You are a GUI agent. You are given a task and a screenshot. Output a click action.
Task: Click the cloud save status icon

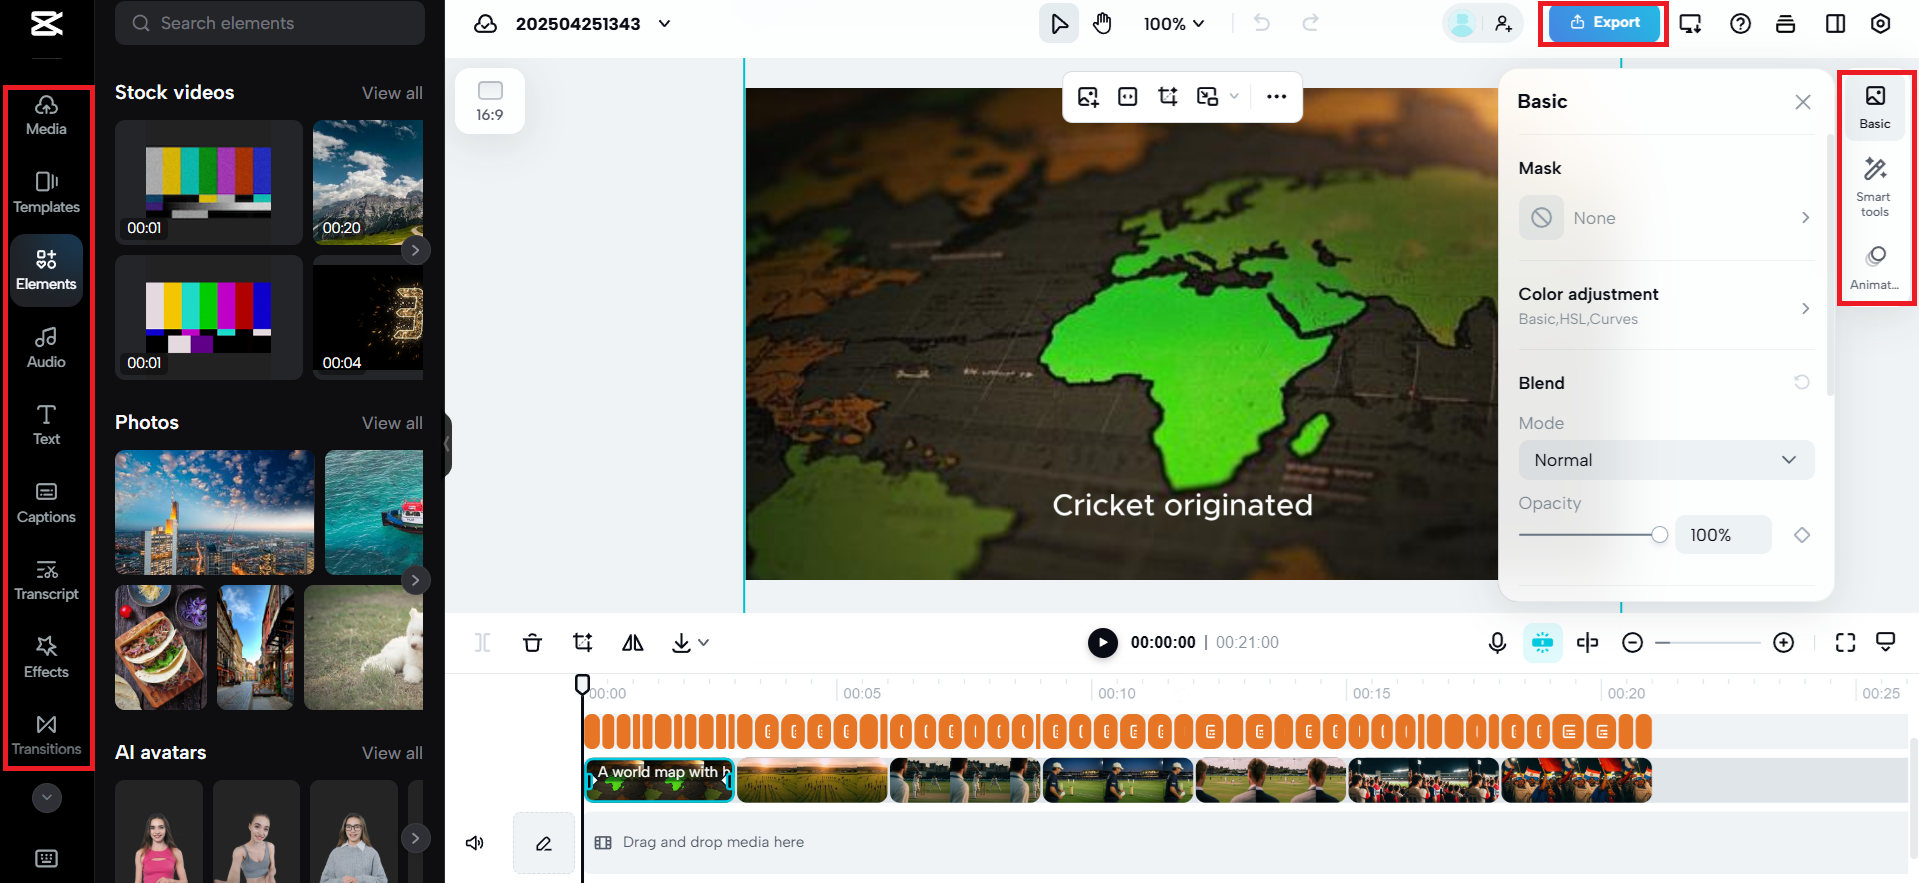click(486, 23)
